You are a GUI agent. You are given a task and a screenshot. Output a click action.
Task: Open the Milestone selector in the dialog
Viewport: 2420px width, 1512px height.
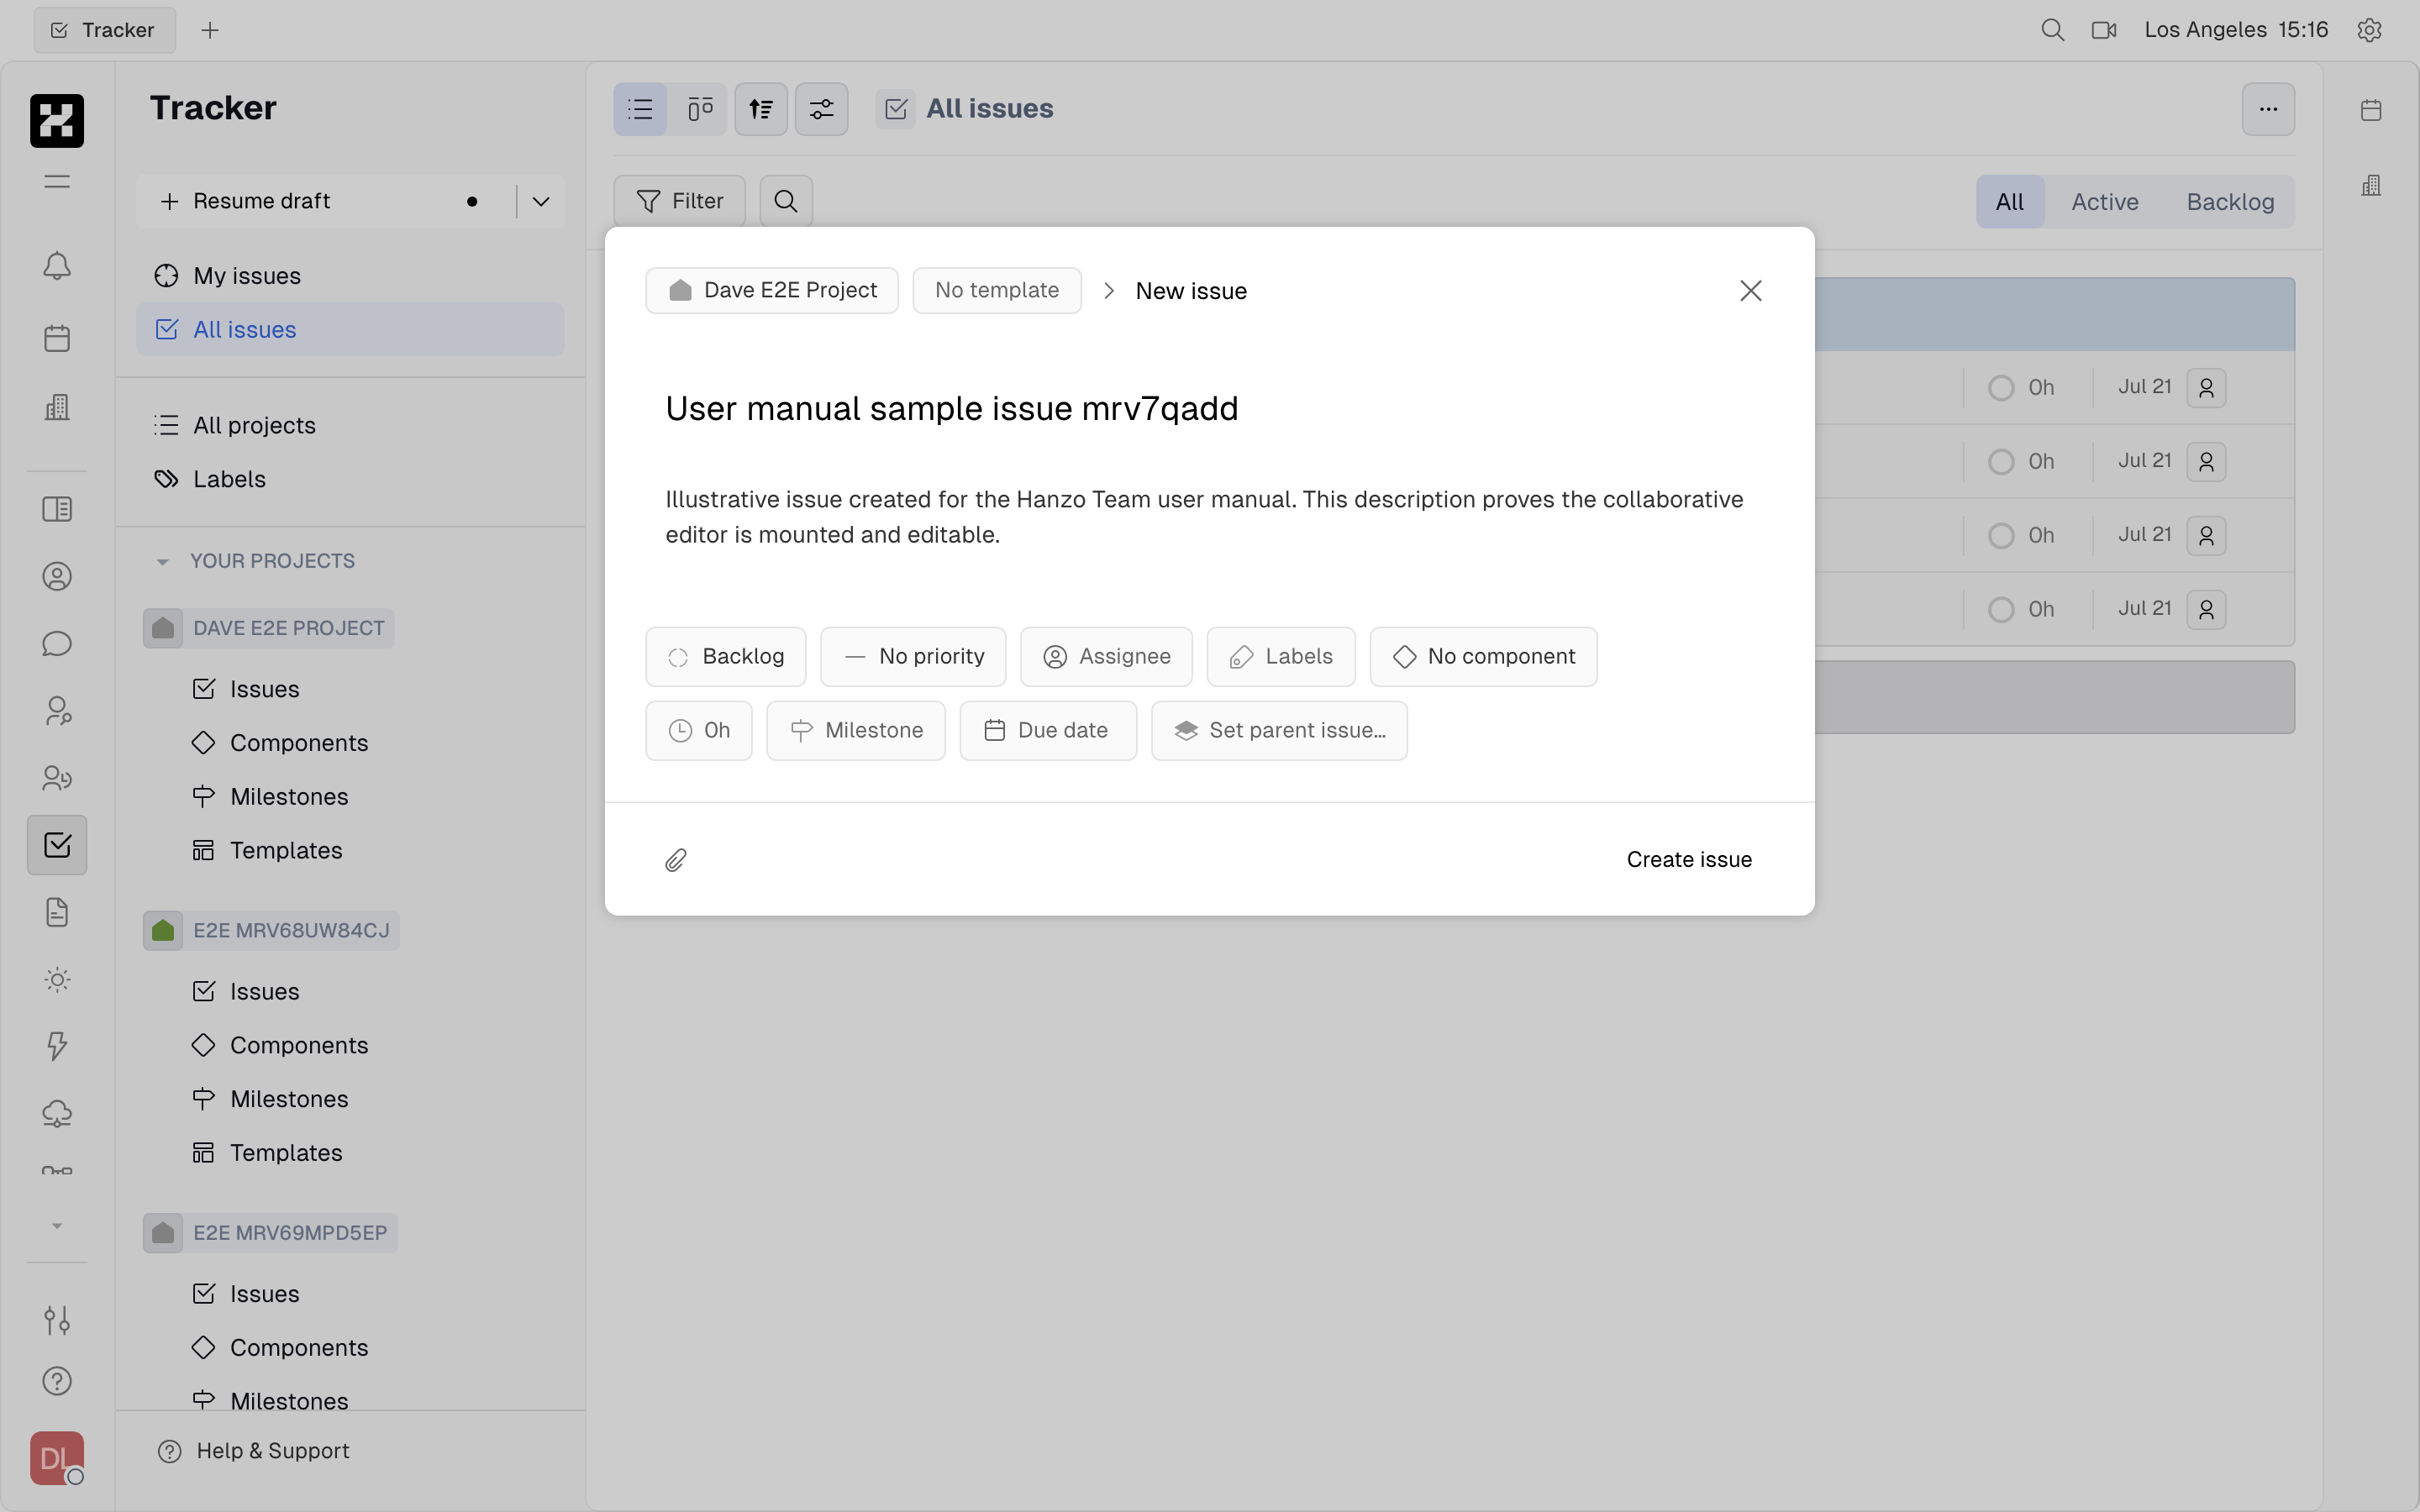(x=856, y=731)
